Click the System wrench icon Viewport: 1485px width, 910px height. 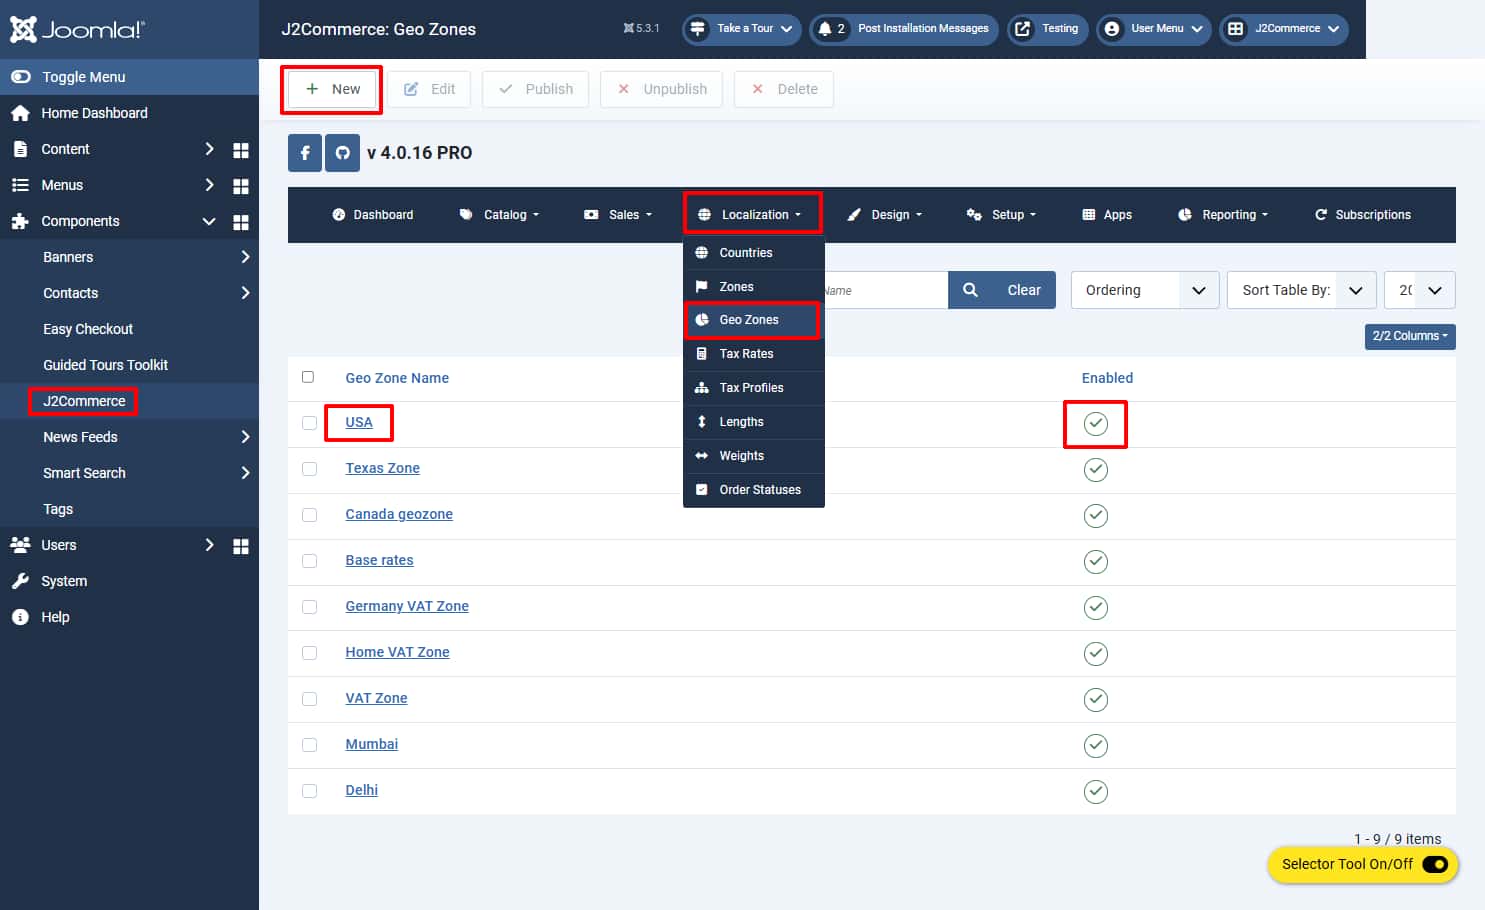point(20,581)
